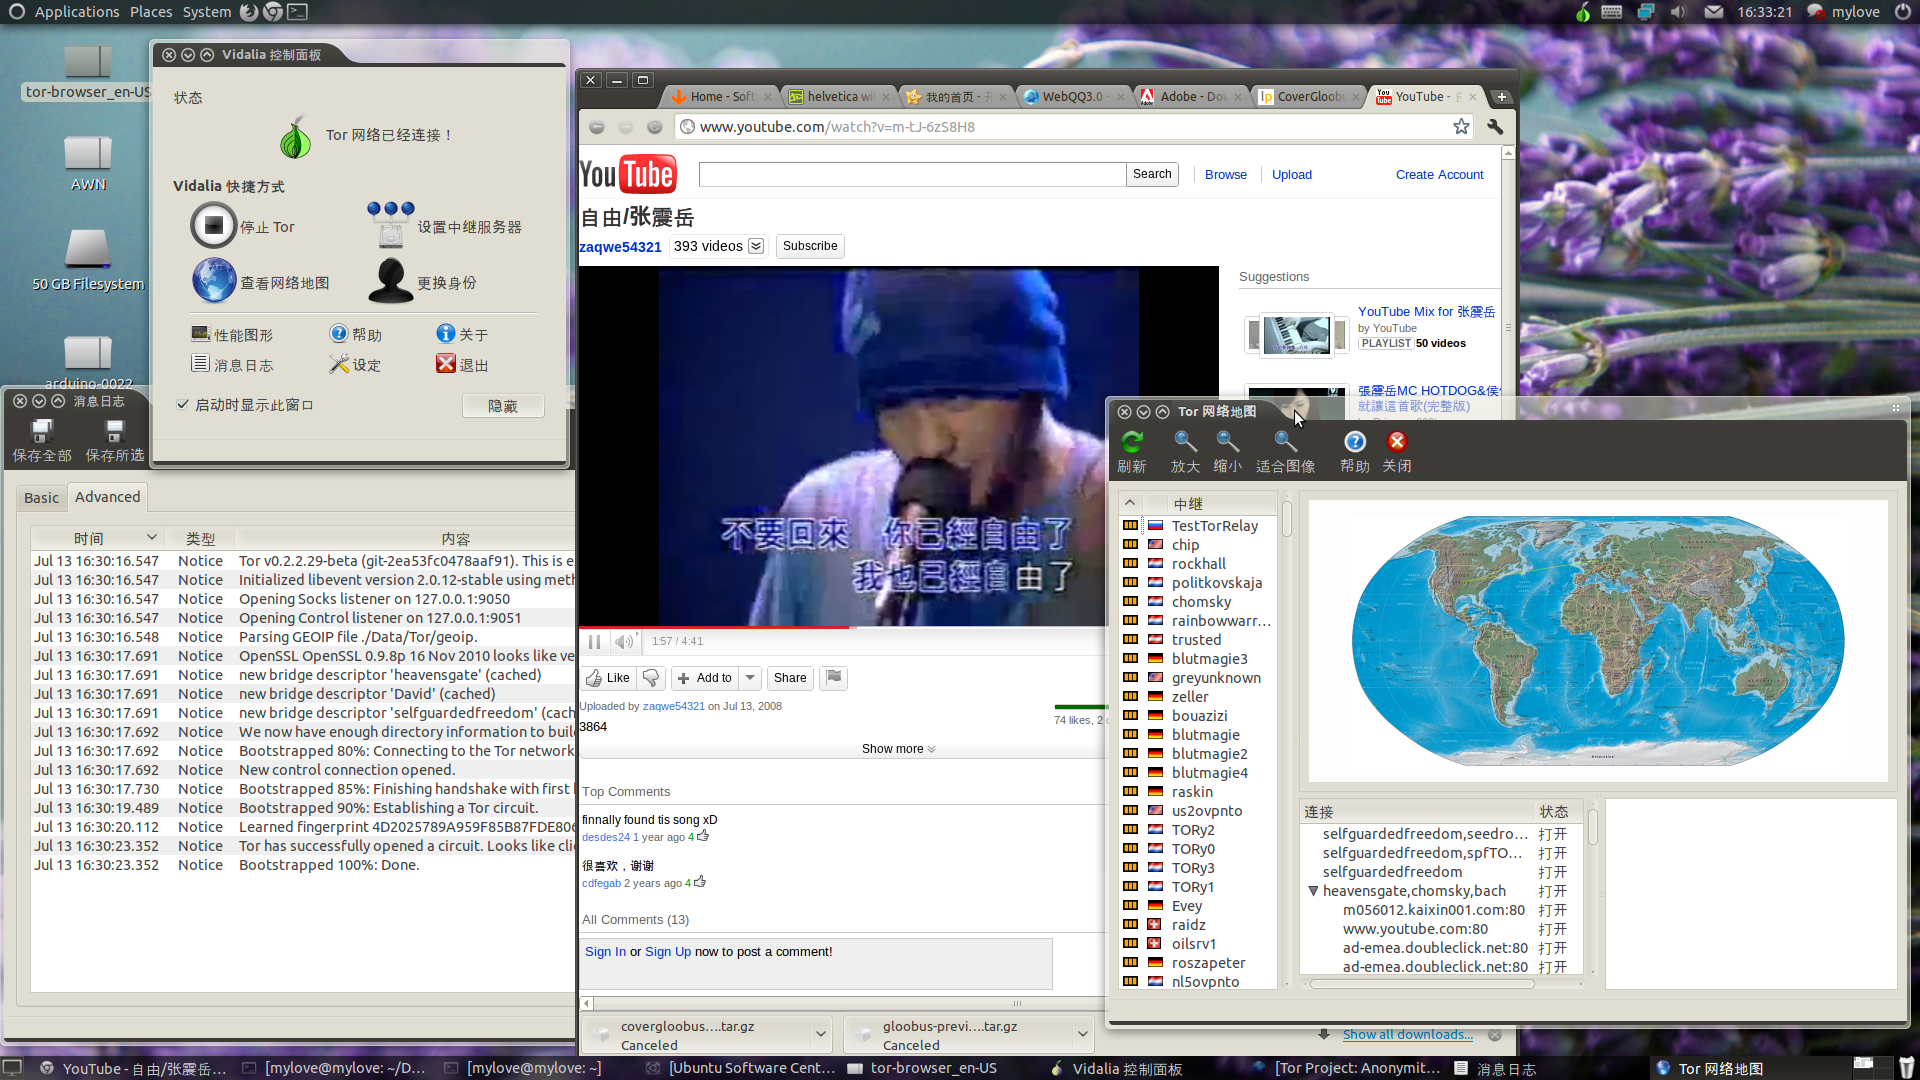The height and width of the screenshot is (1080, 1920).
Task: Select the TestTorRelay entry
Action: [1215, 526]
